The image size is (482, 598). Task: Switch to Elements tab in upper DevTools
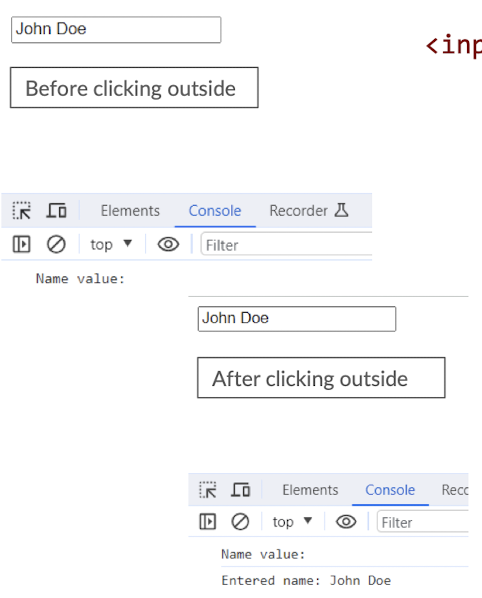point(130,211)
